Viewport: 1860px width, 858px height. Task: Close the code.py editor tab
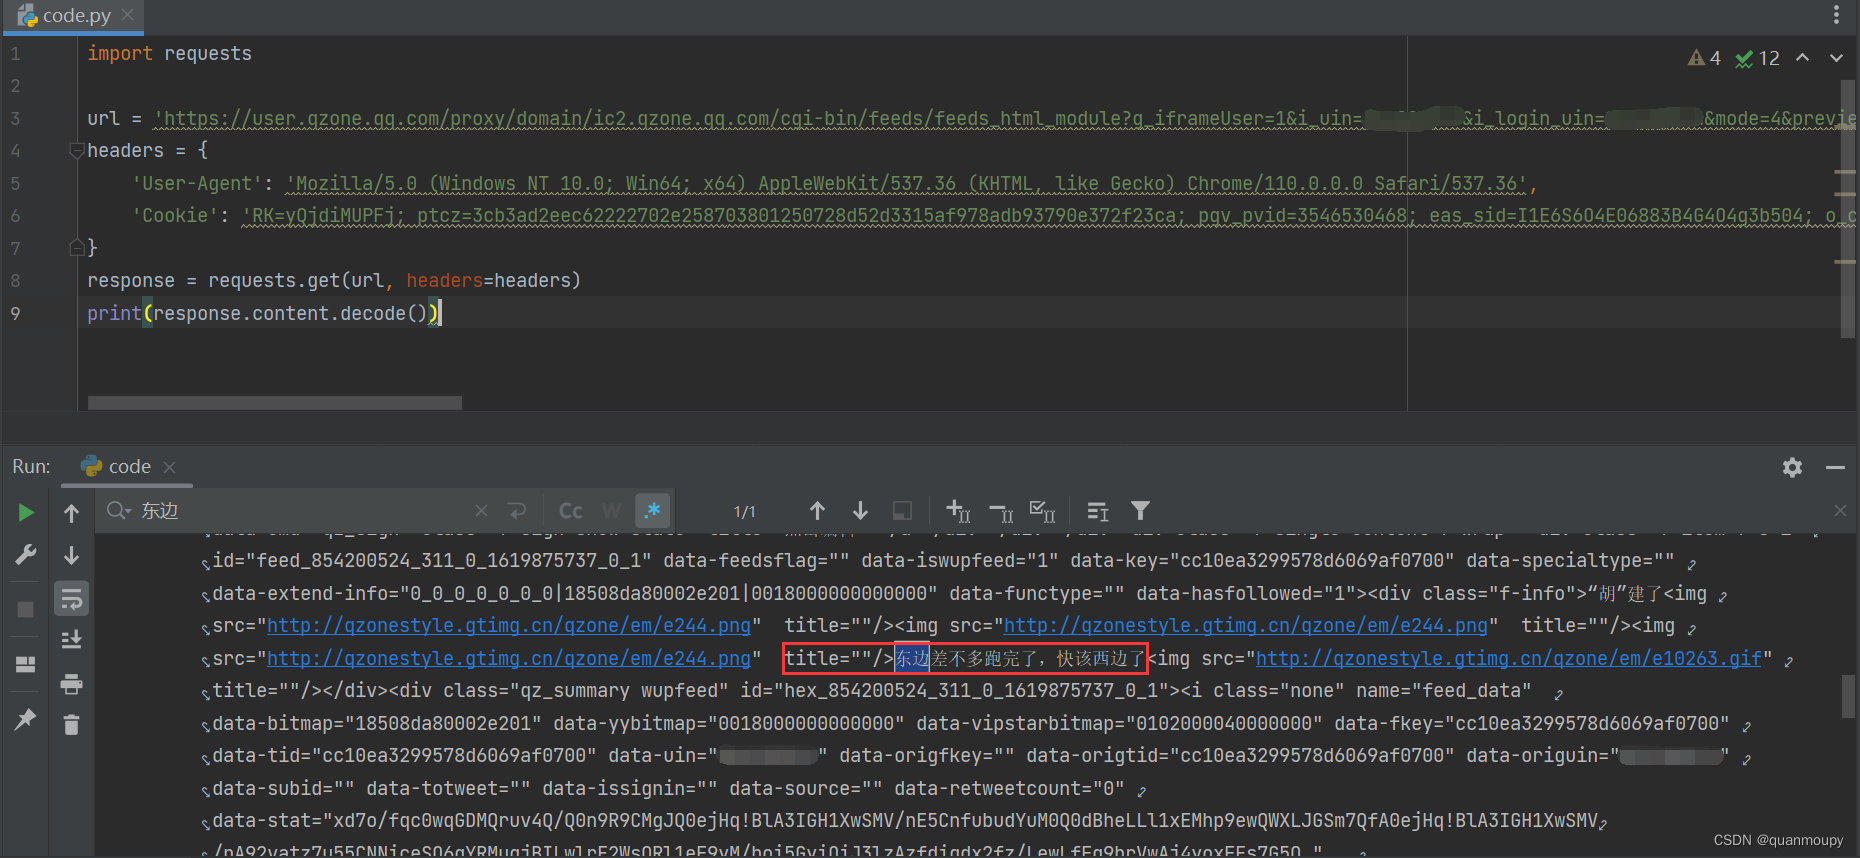click(127, 15)
